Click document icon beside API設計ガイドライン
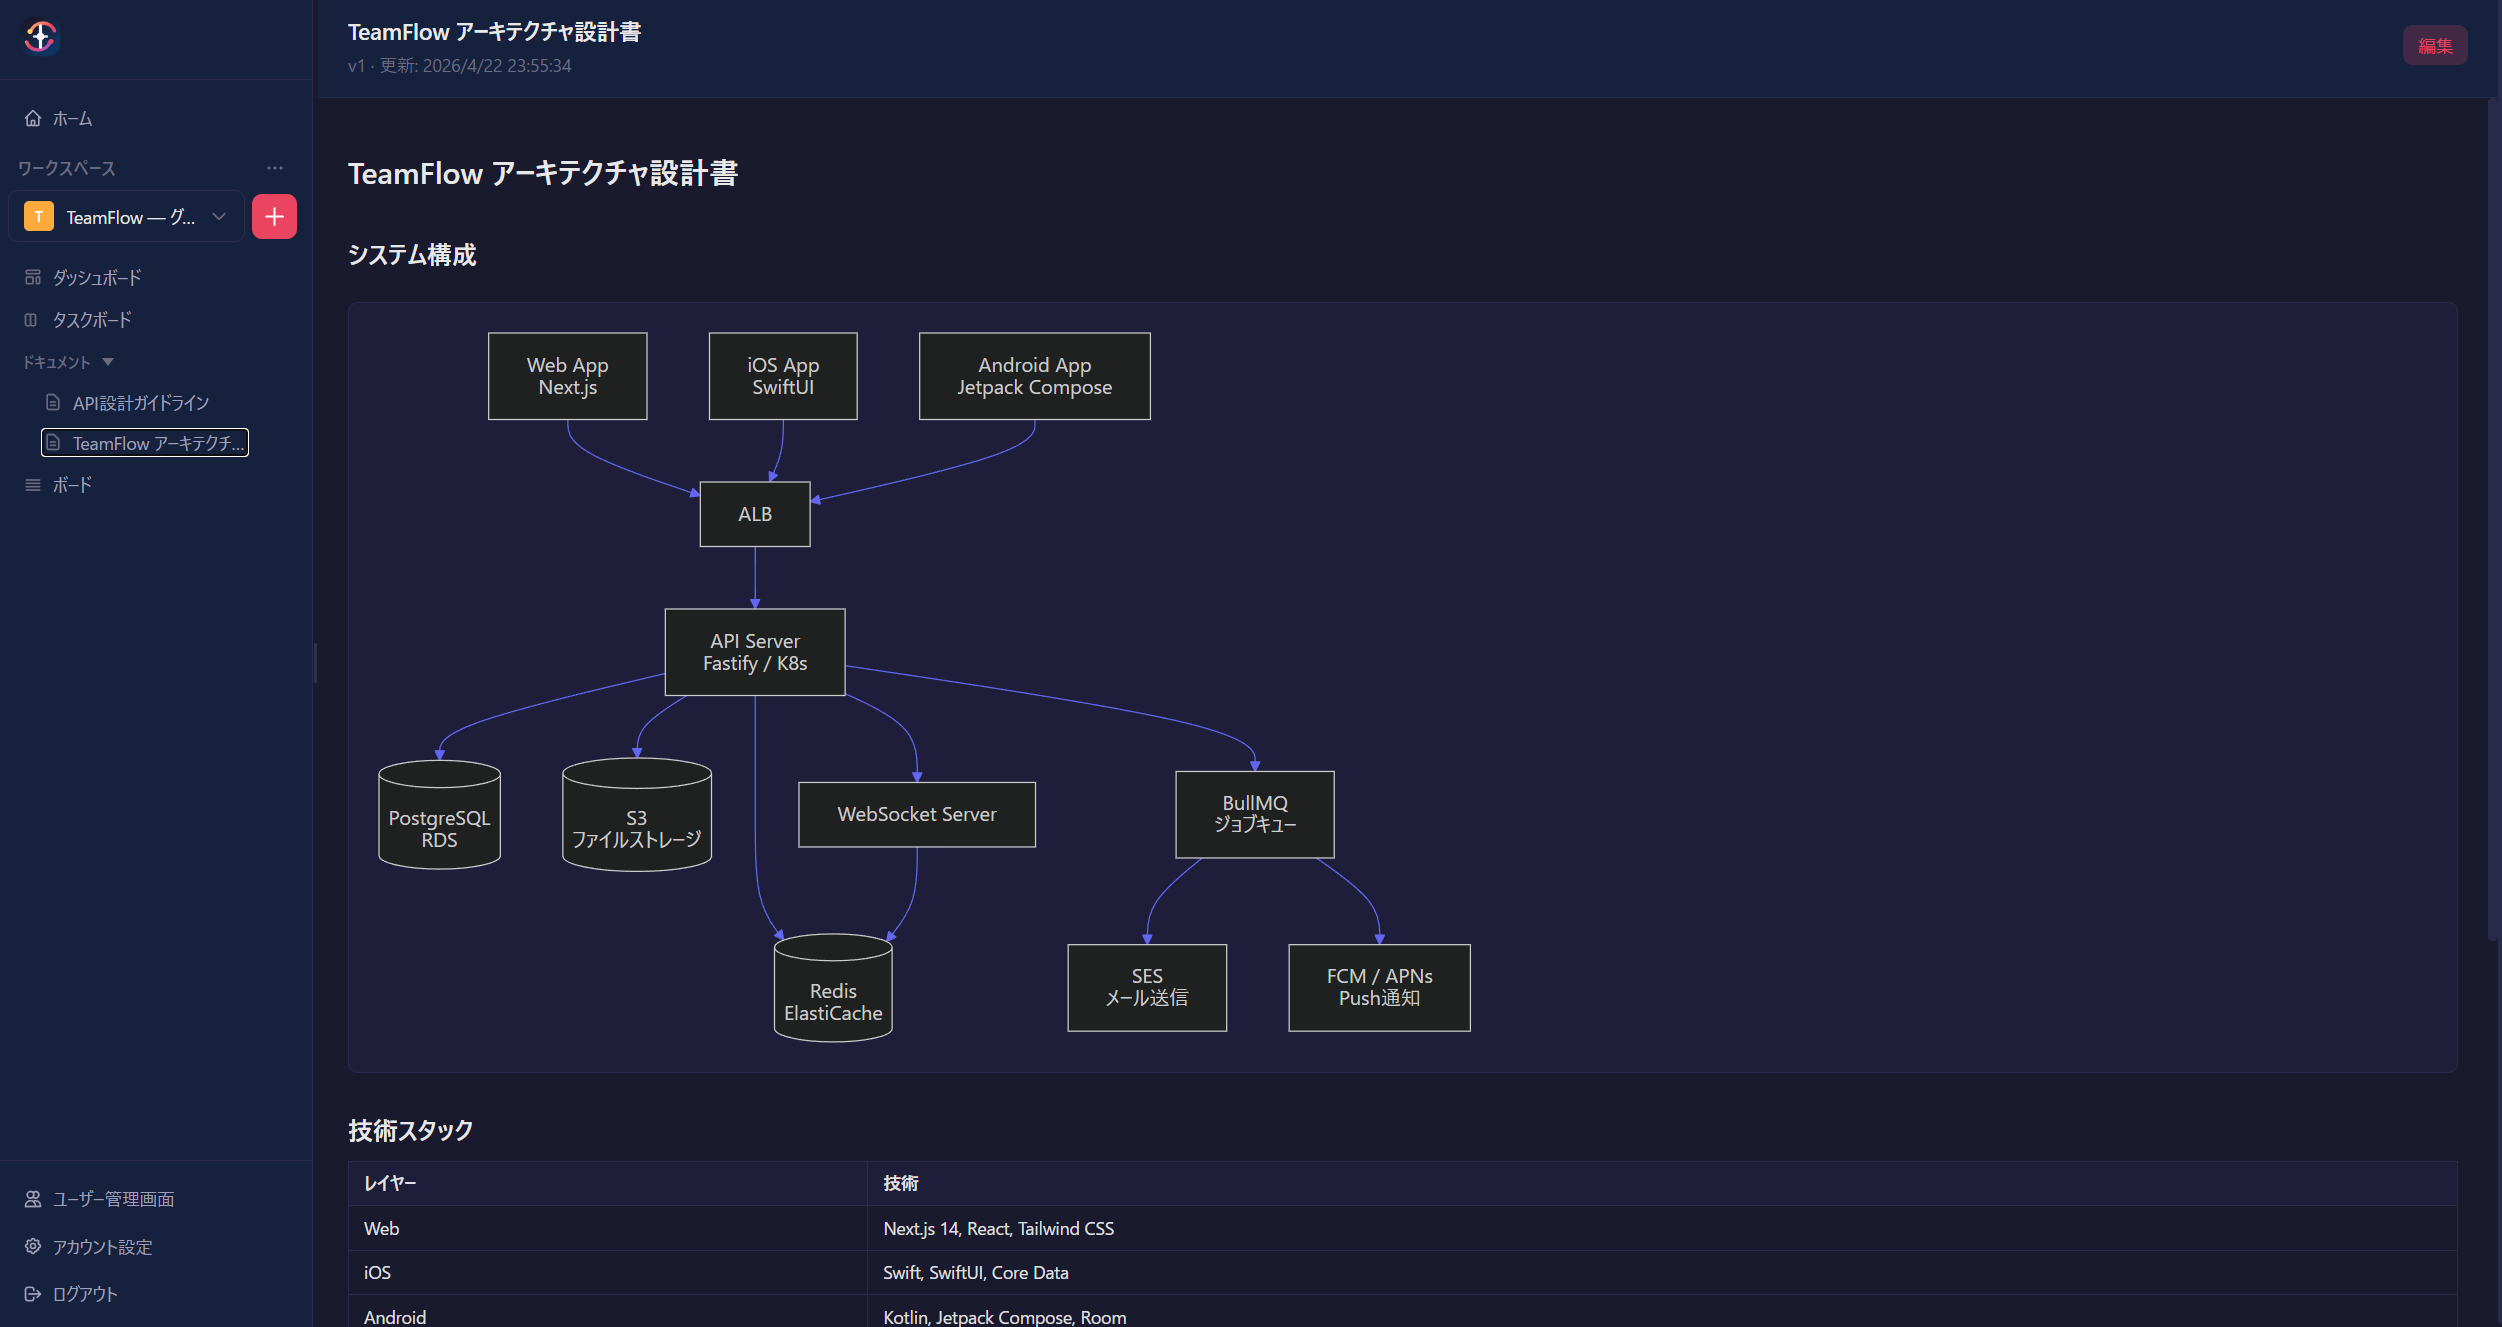Image resolution: width=2502 pixels, height=1327 pixels. click(x=53, y=402)
